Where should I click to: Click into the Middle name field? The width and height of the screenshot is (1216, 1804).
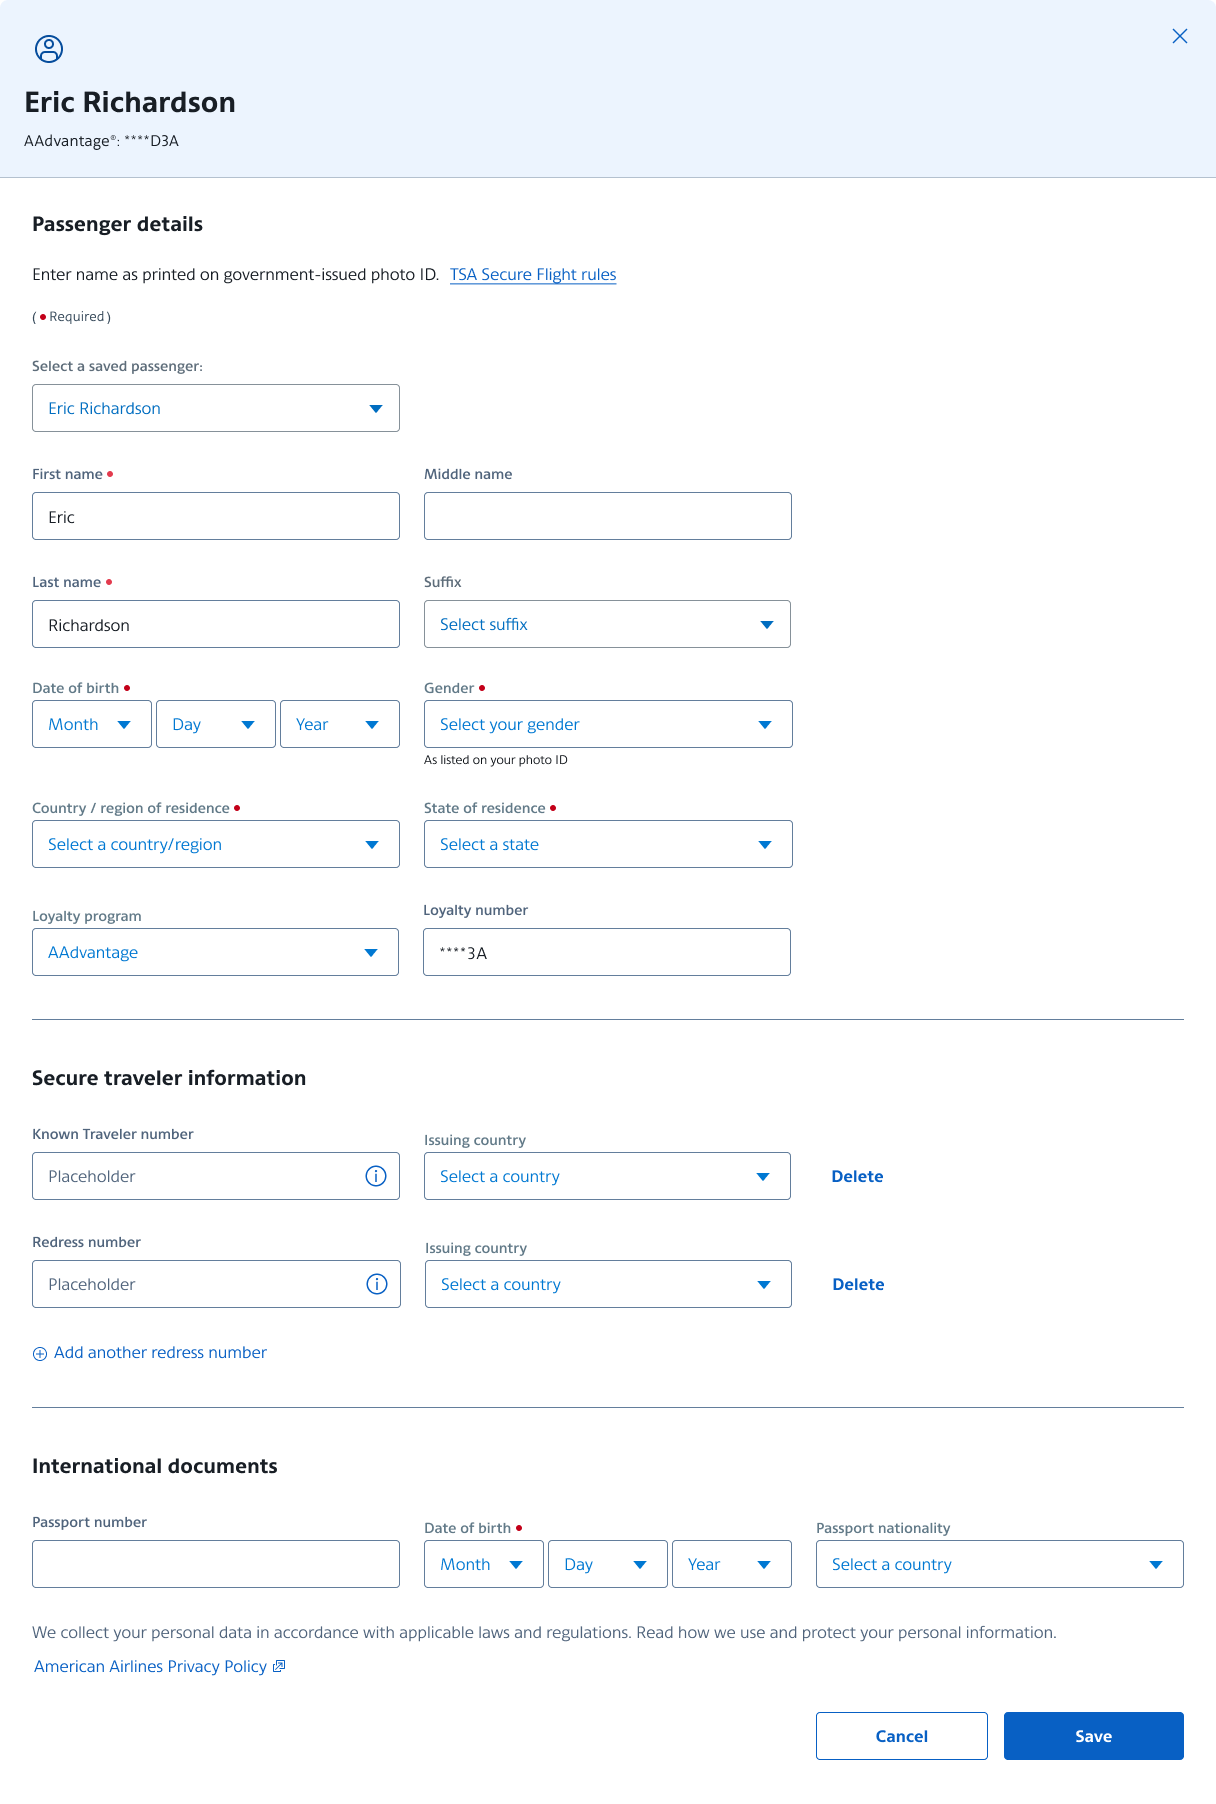[x=607, y=516]
